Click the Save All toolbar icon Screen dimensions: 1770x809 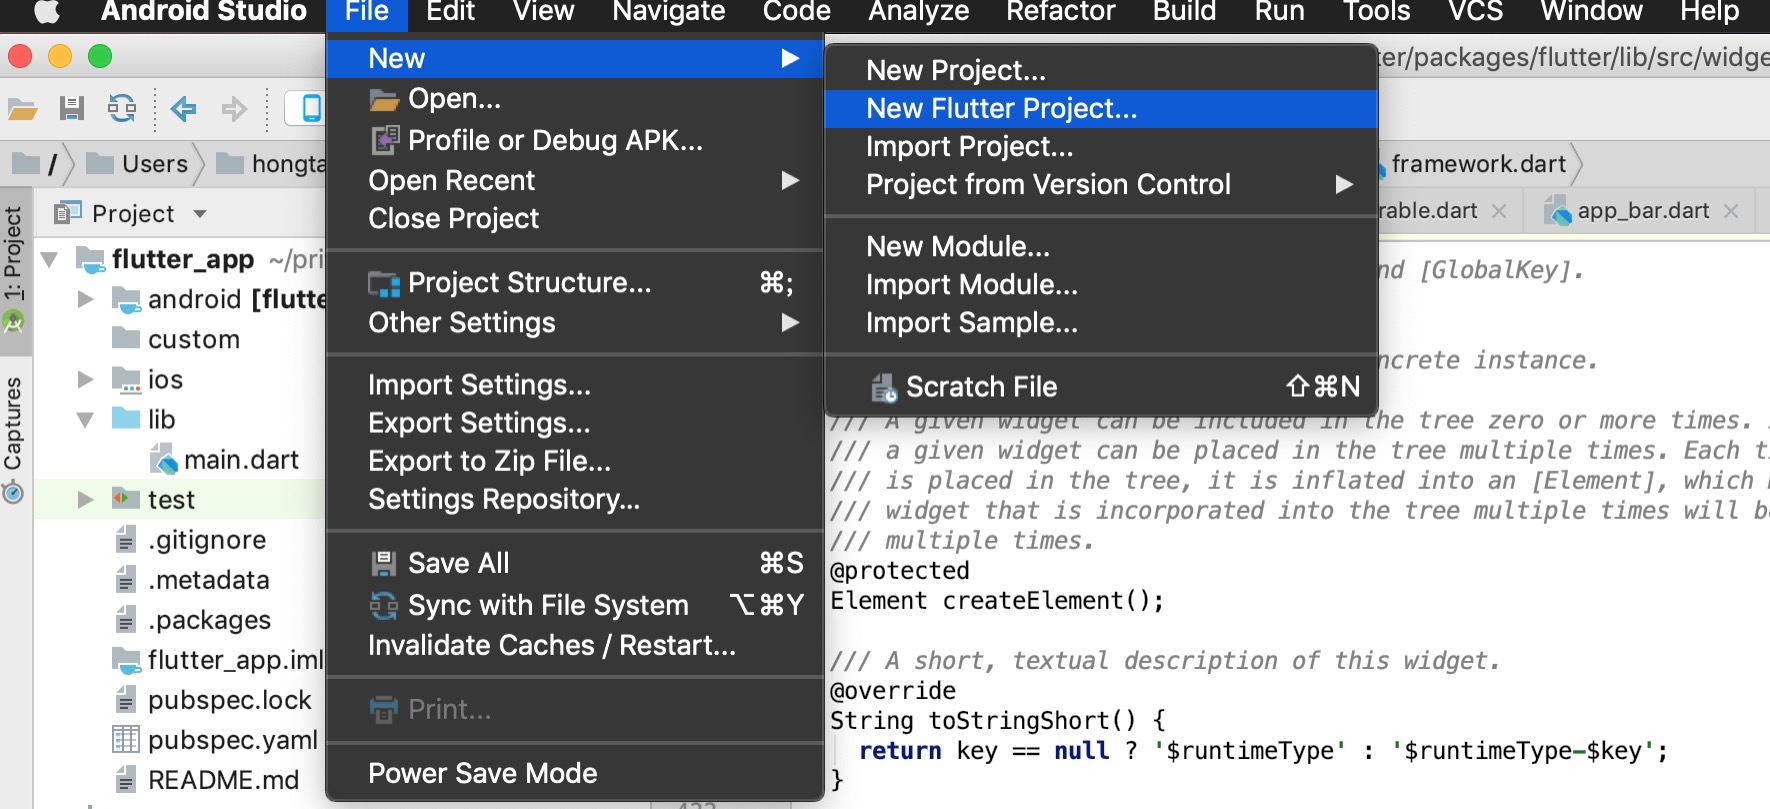pos(72,108)
